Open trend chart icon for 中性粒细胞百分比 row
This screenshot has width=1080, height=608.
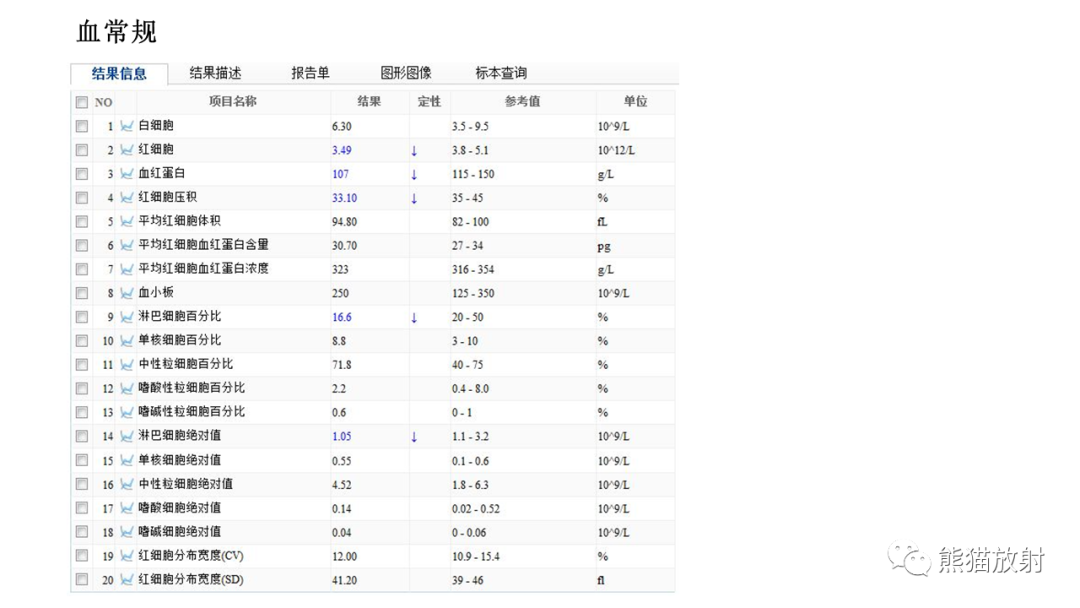[127, 364]
